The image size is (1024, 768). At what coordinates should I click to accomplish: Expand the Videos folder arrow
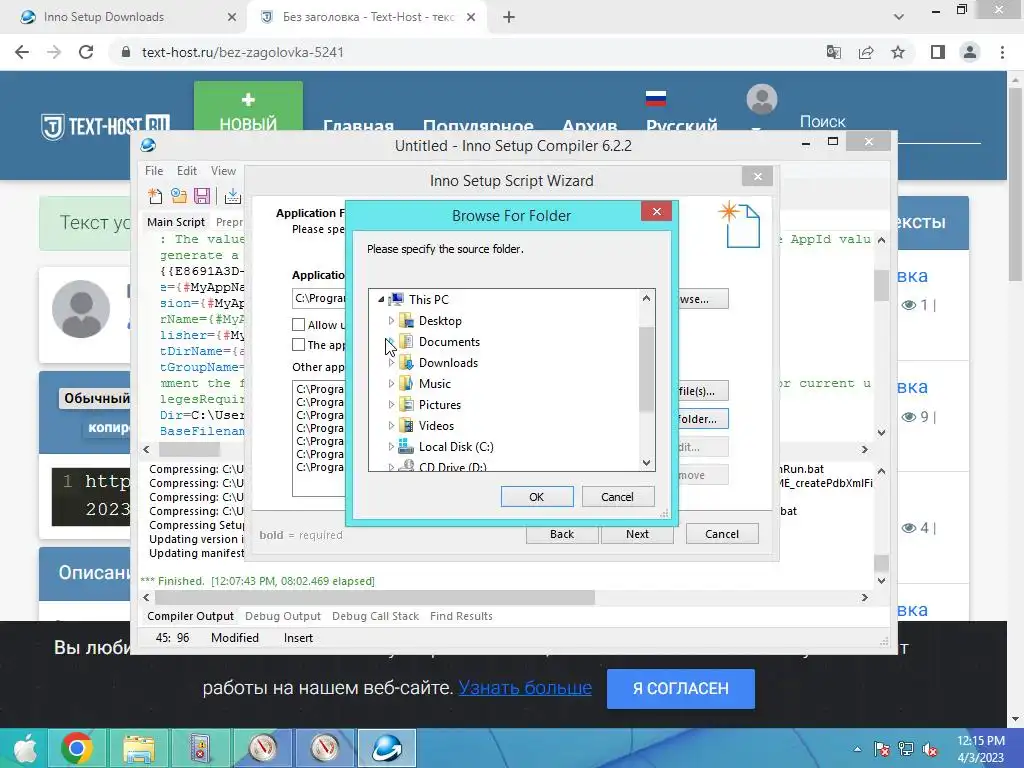(391, 425)
